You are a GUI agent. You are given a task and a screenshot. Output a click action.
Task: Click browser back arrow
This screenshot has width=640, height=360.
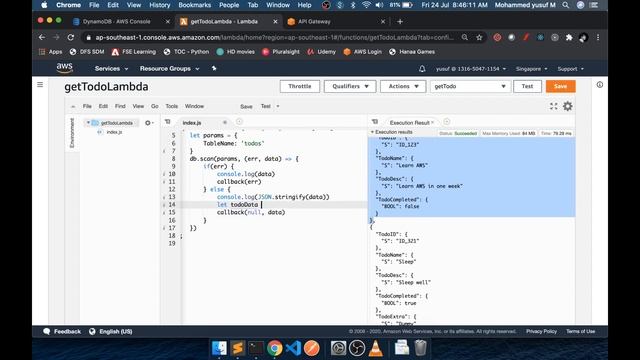(x=42, y=37)
